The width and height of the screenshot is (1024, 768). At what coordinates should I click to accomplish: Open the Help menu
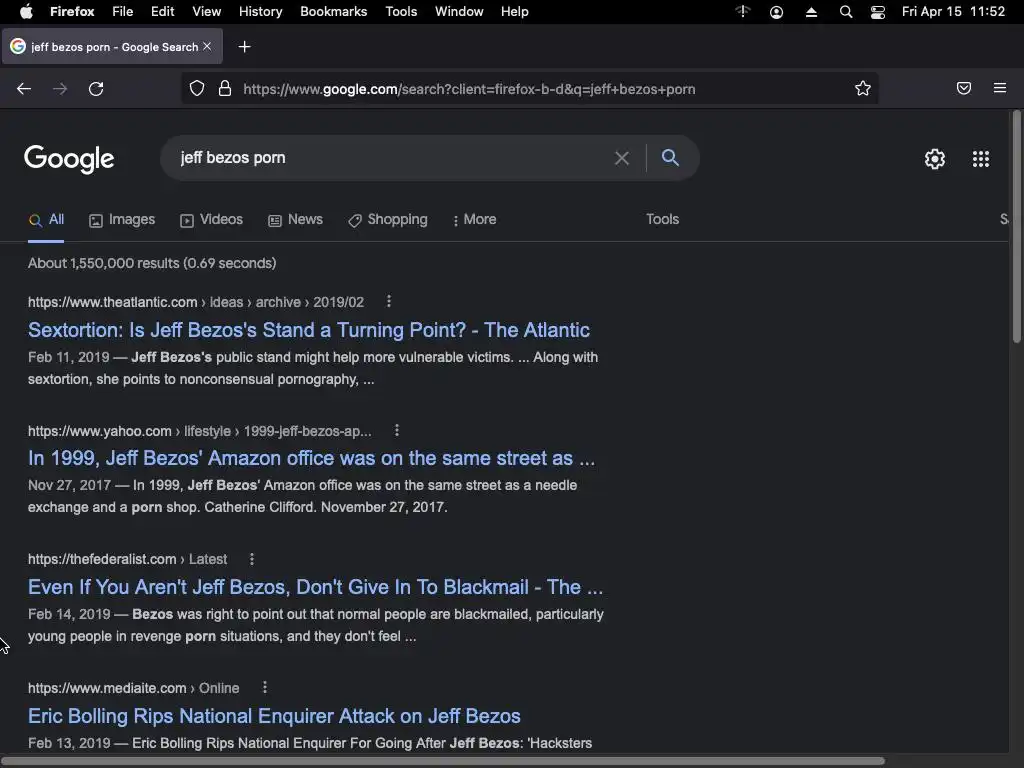tap(515, 12)
